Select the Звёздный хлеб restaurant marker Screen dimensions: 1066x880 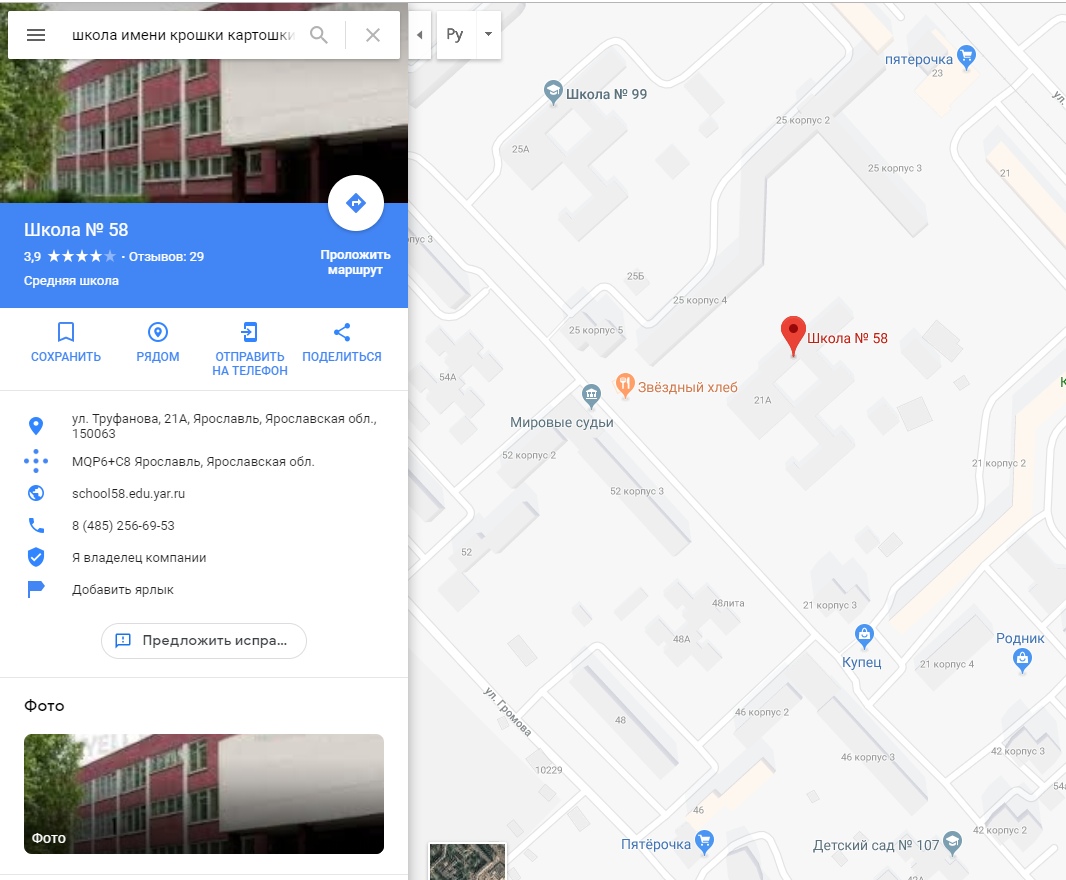click(625, 386)
